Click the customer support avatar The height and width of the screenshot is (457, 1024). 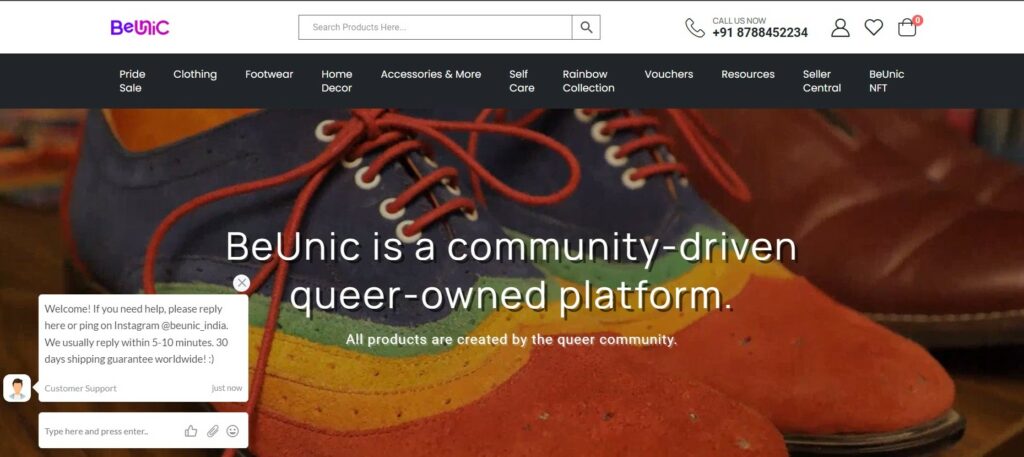click(17, 388)
